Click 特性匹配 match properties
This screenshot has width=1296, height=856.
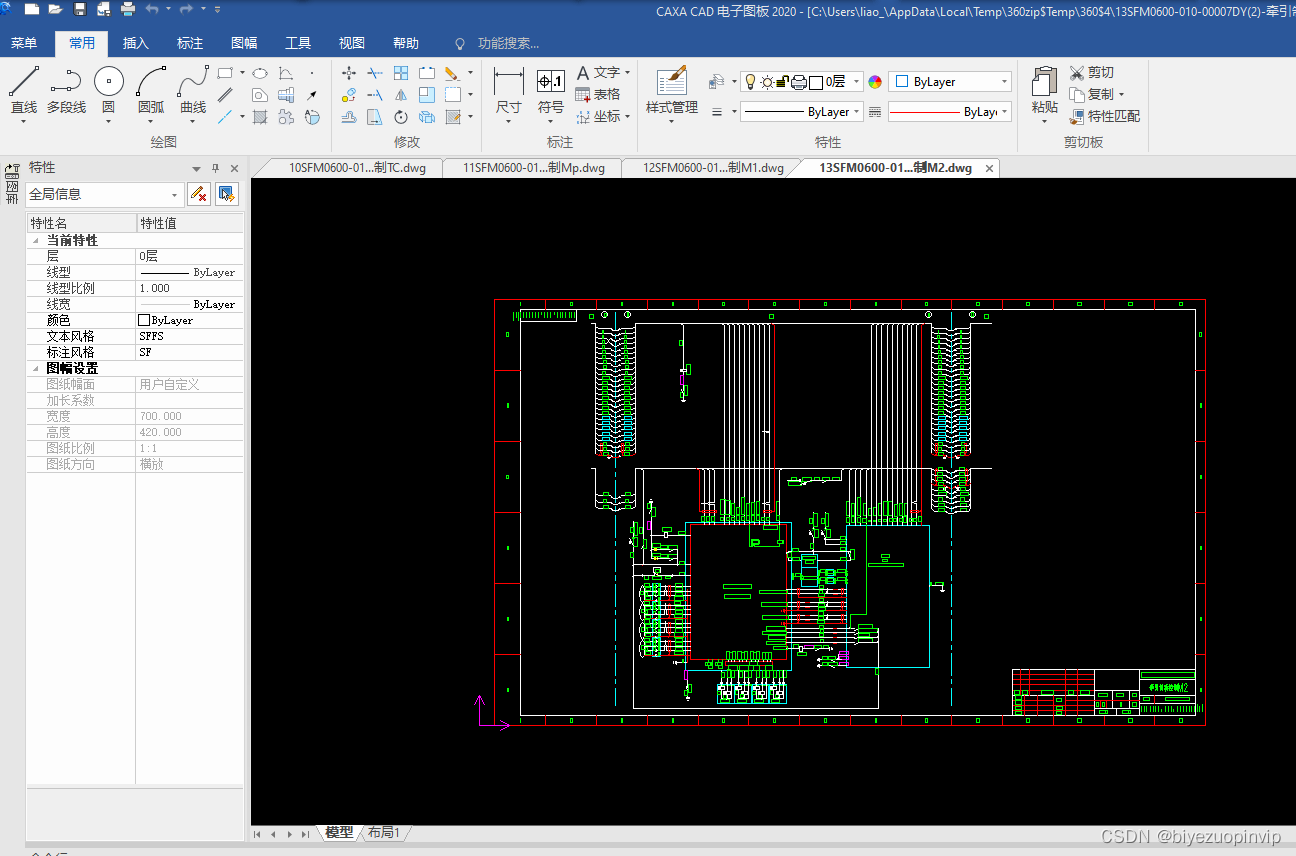[x=1104, y=116]
